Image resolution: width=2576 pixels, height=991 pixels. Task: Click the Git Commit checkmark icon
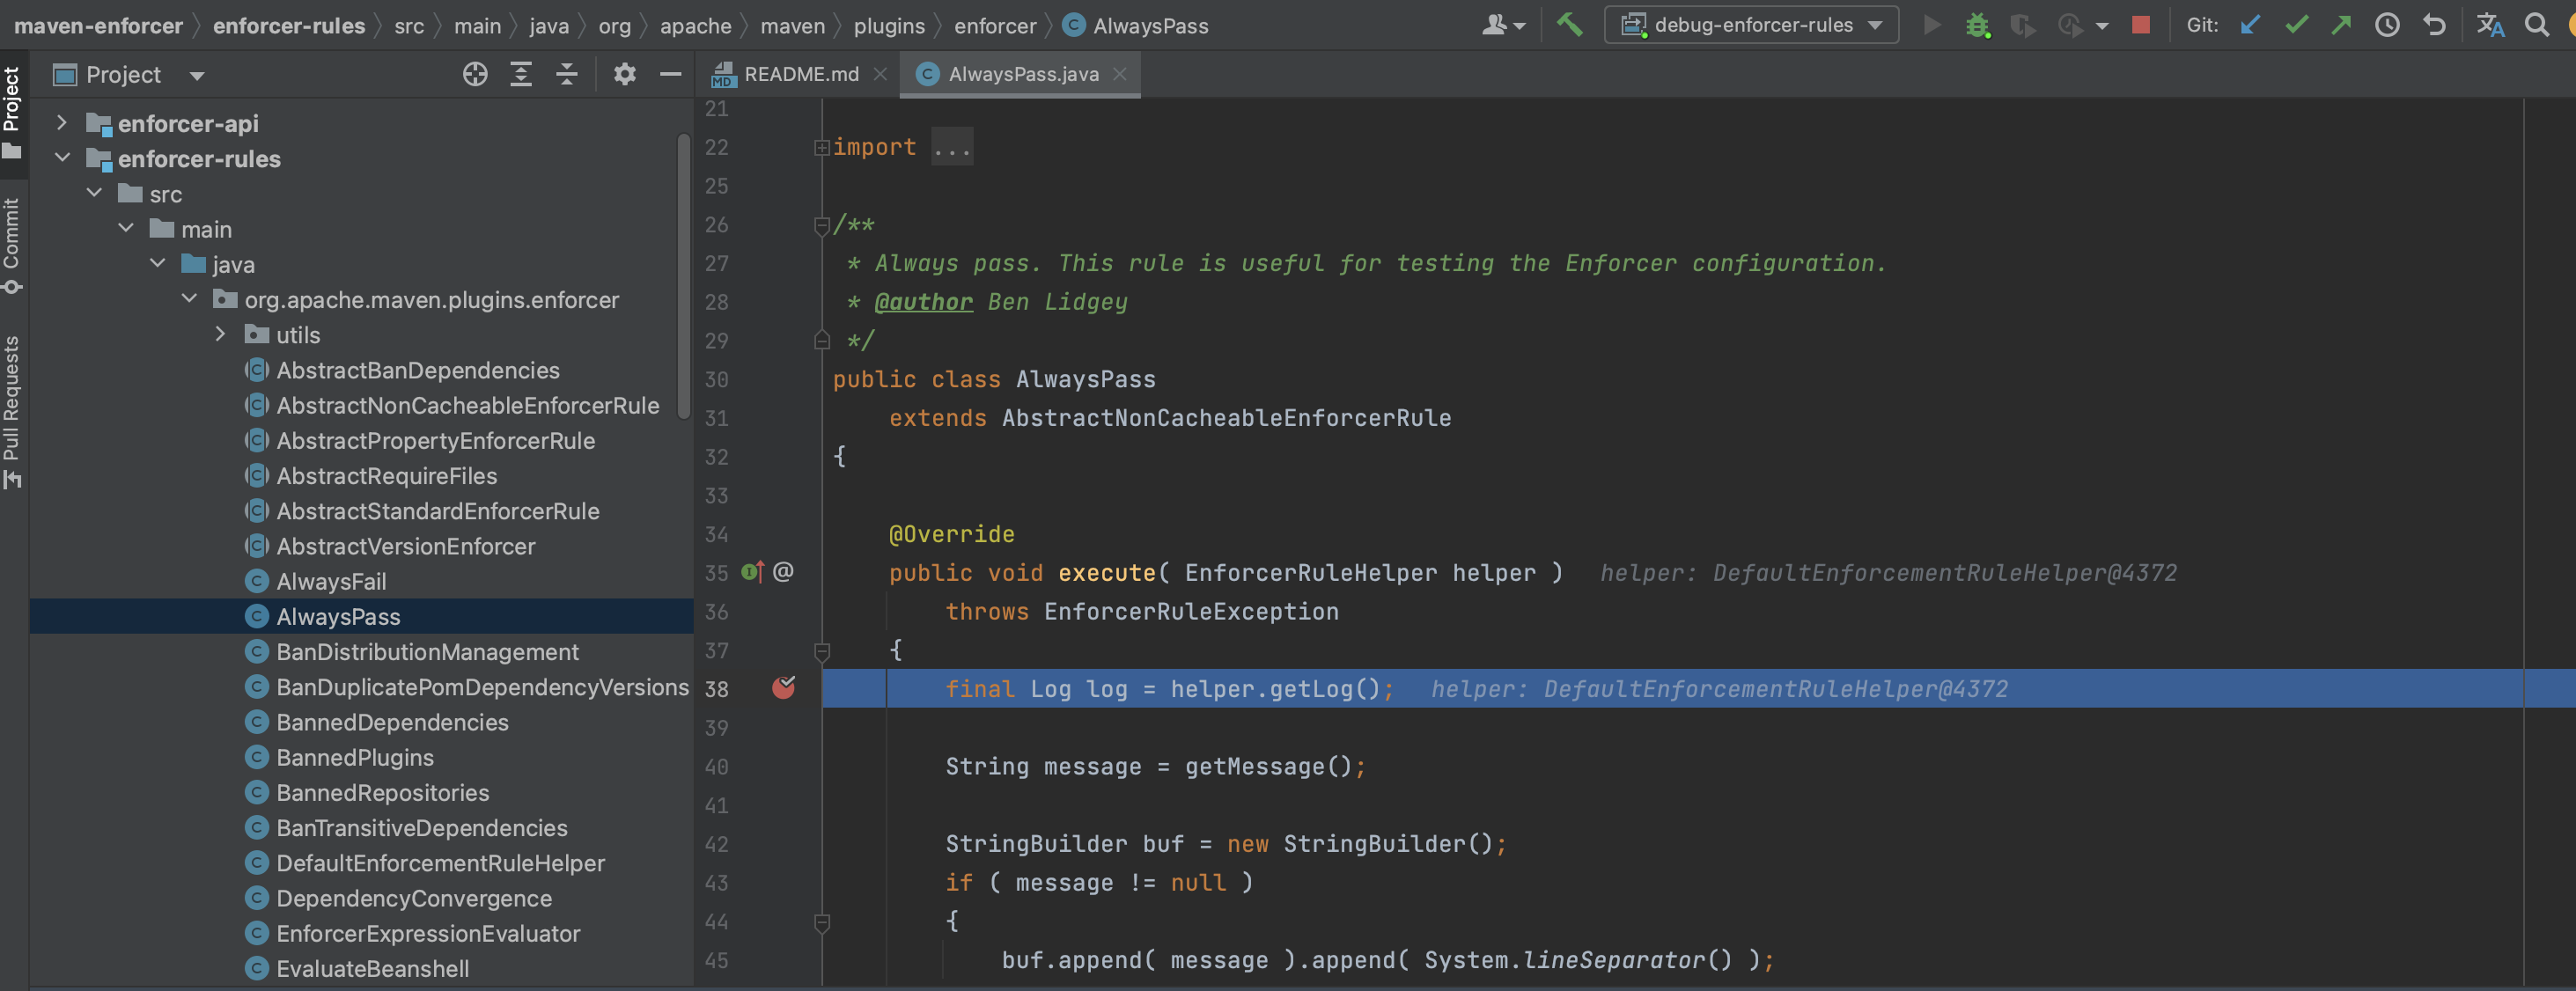tap(2296, 25)
